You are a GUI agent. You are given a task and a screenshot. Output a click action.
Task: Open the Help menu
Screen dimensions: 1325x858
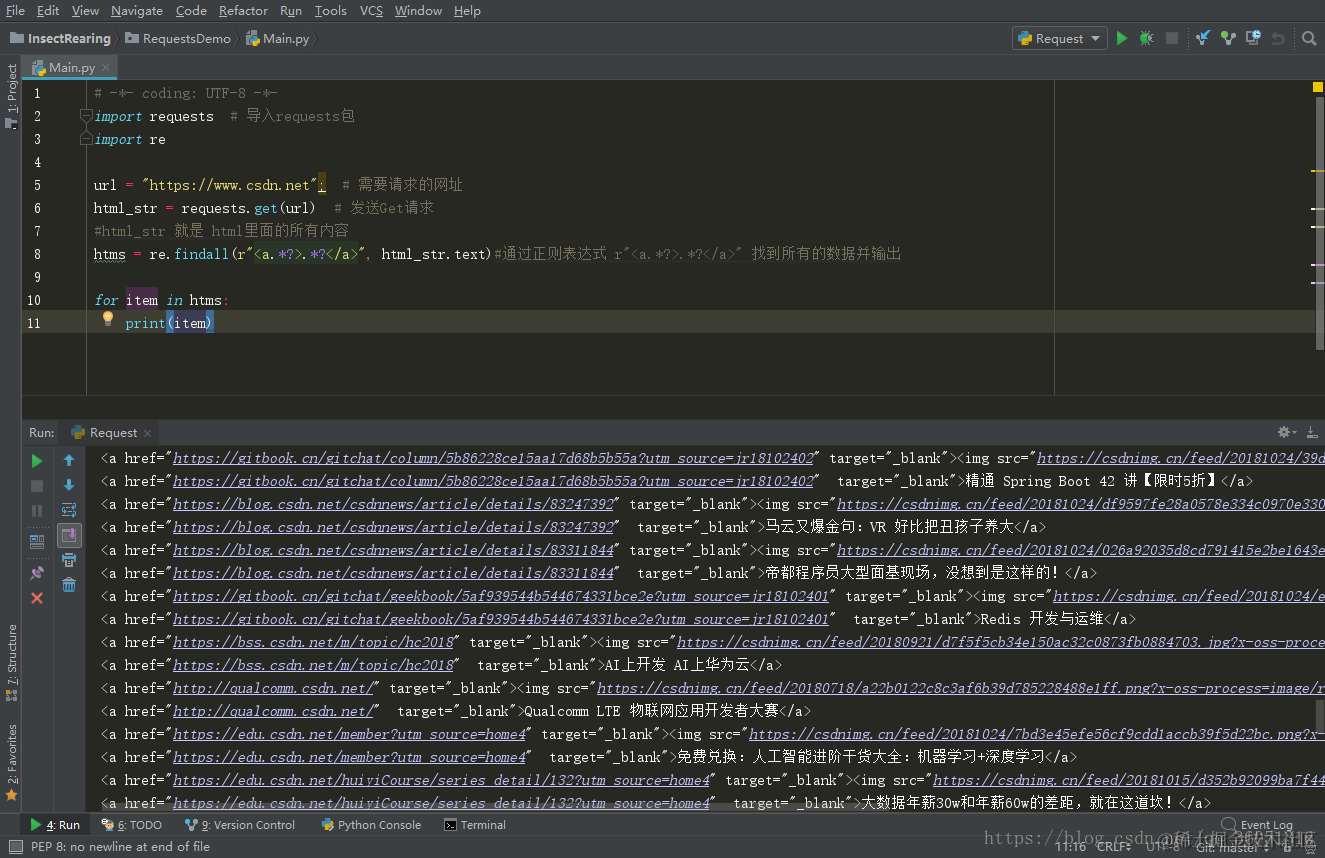coord(467,11)
